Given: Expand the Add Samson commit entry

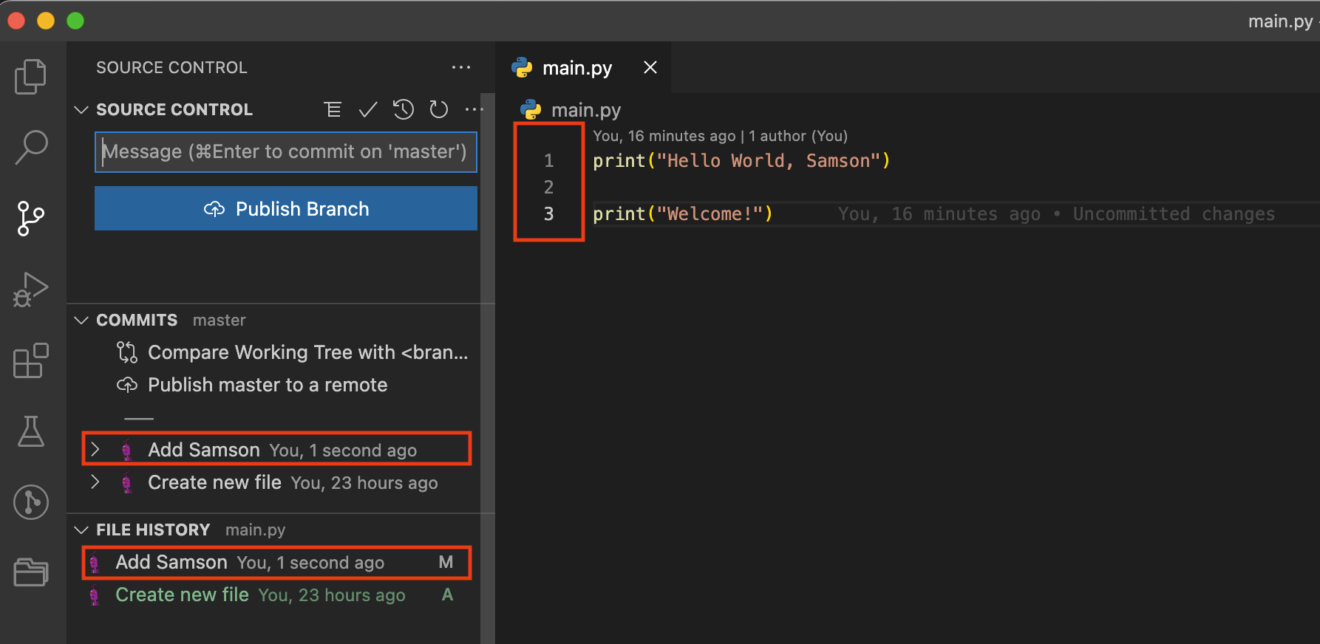Looking at the screenshot, I should point(95,449).
